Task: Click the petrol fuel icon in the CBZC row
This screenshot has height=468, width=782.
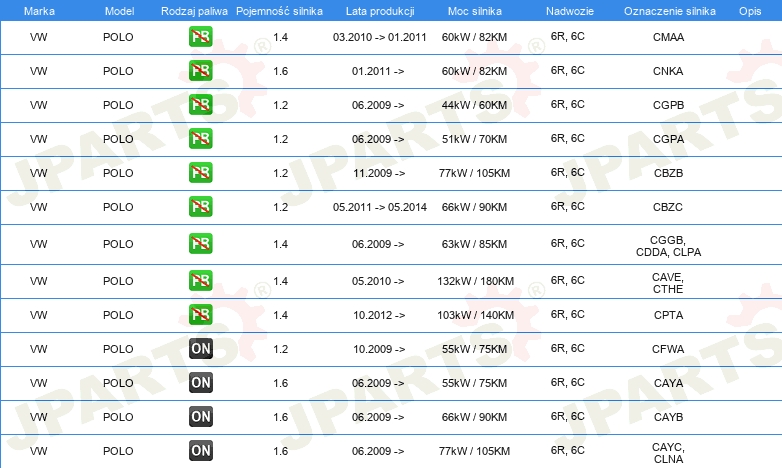Action: click(200, 206)
